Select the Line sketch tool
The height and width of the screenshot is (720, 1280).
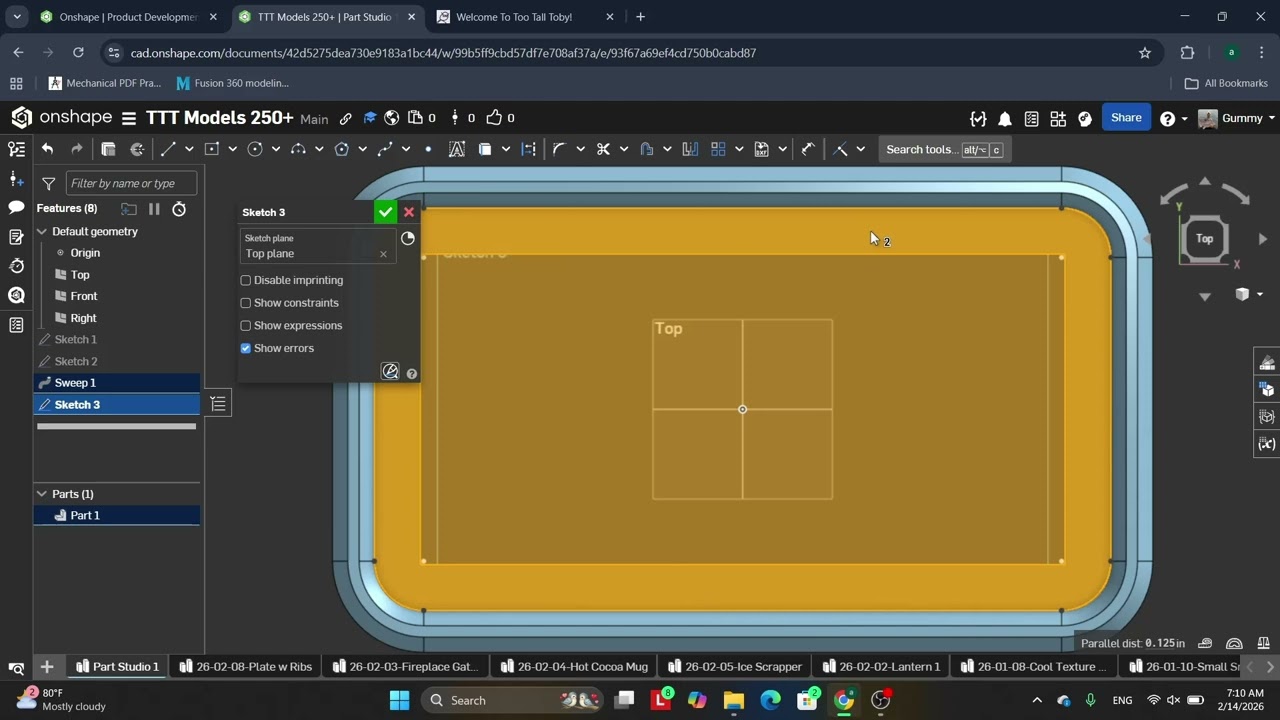(168, 149)
